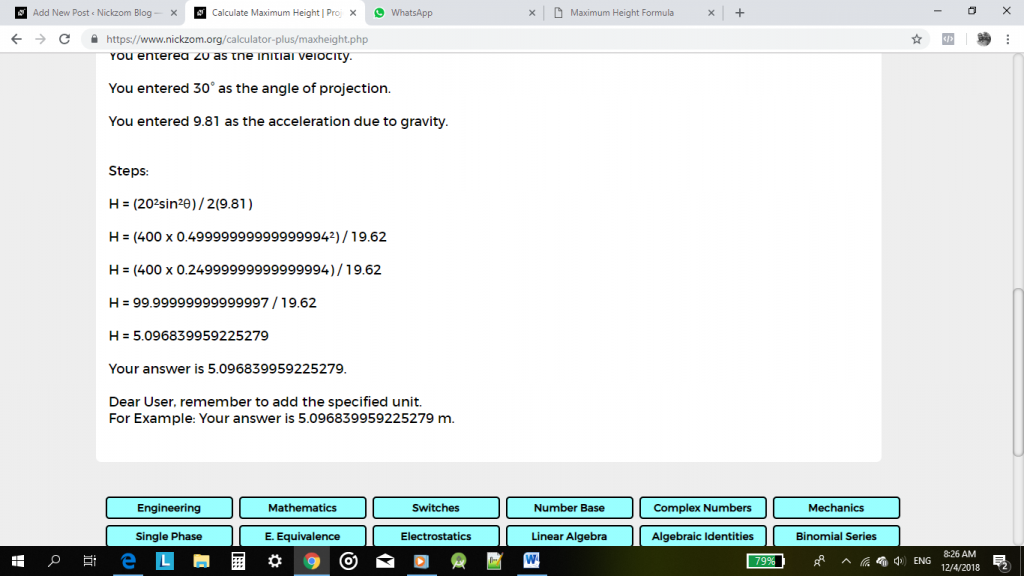Switch to Microsoft Word on taskbar

click(x=532, y=561)
